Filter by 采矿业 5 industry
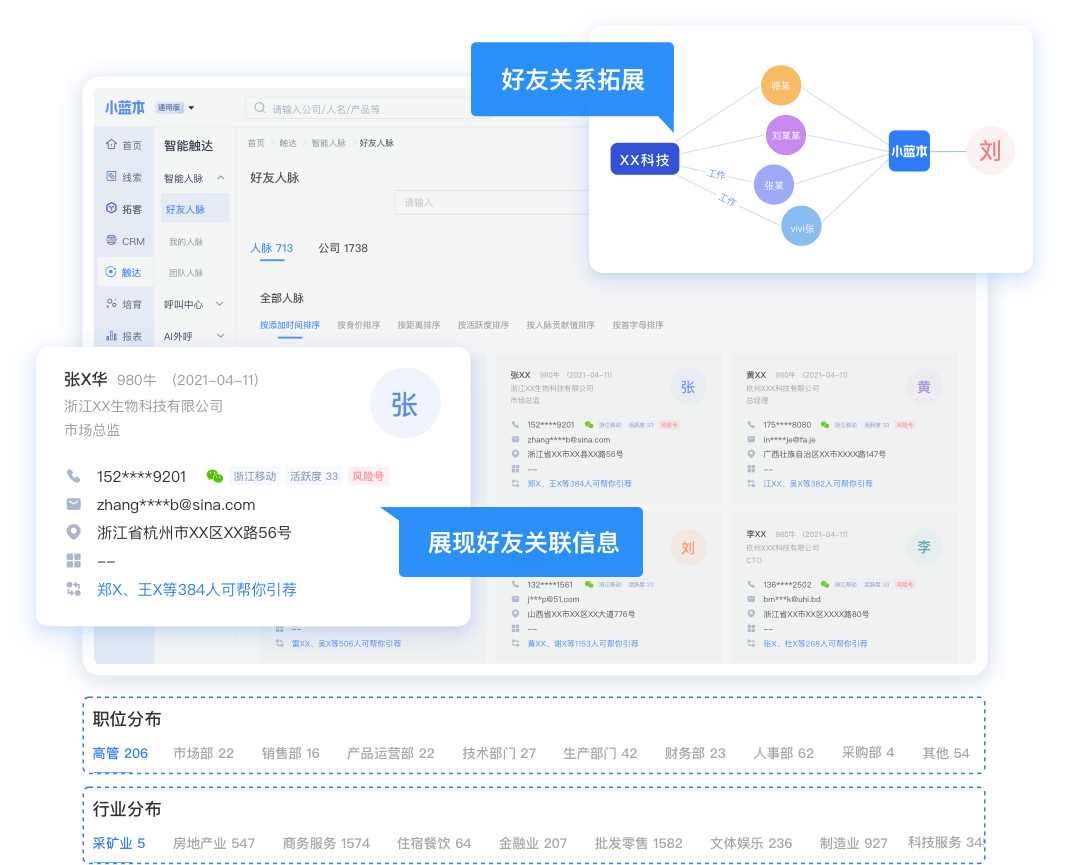Image resolution: width=1065 pixels, height=865 pixels. click(119, 843)
